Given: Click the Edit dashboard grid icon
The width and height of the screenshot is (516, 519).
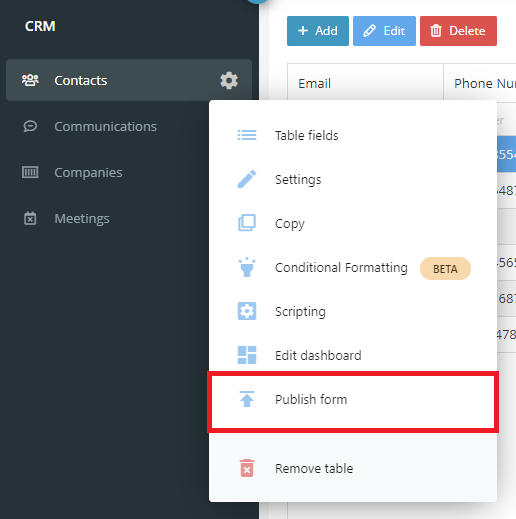Looking at the screenshot, I should (247, 355).
